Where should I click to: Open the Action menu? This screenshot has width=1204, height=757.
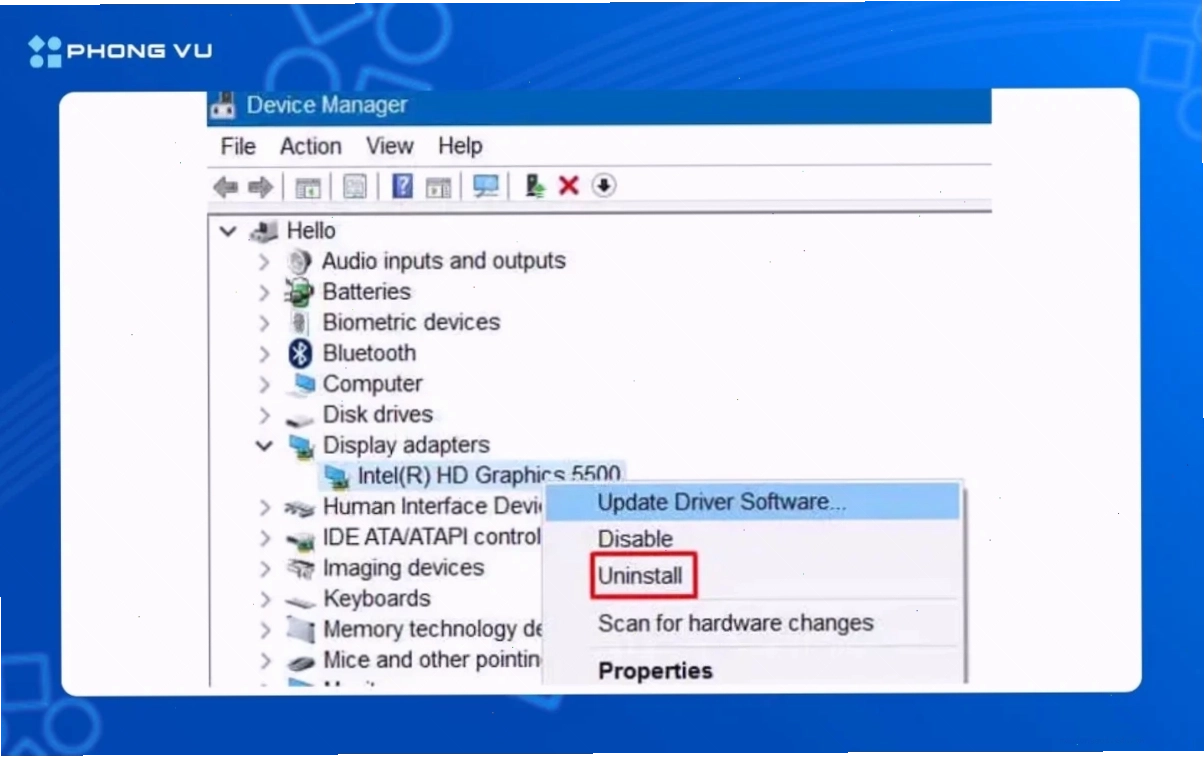[310, 147]
